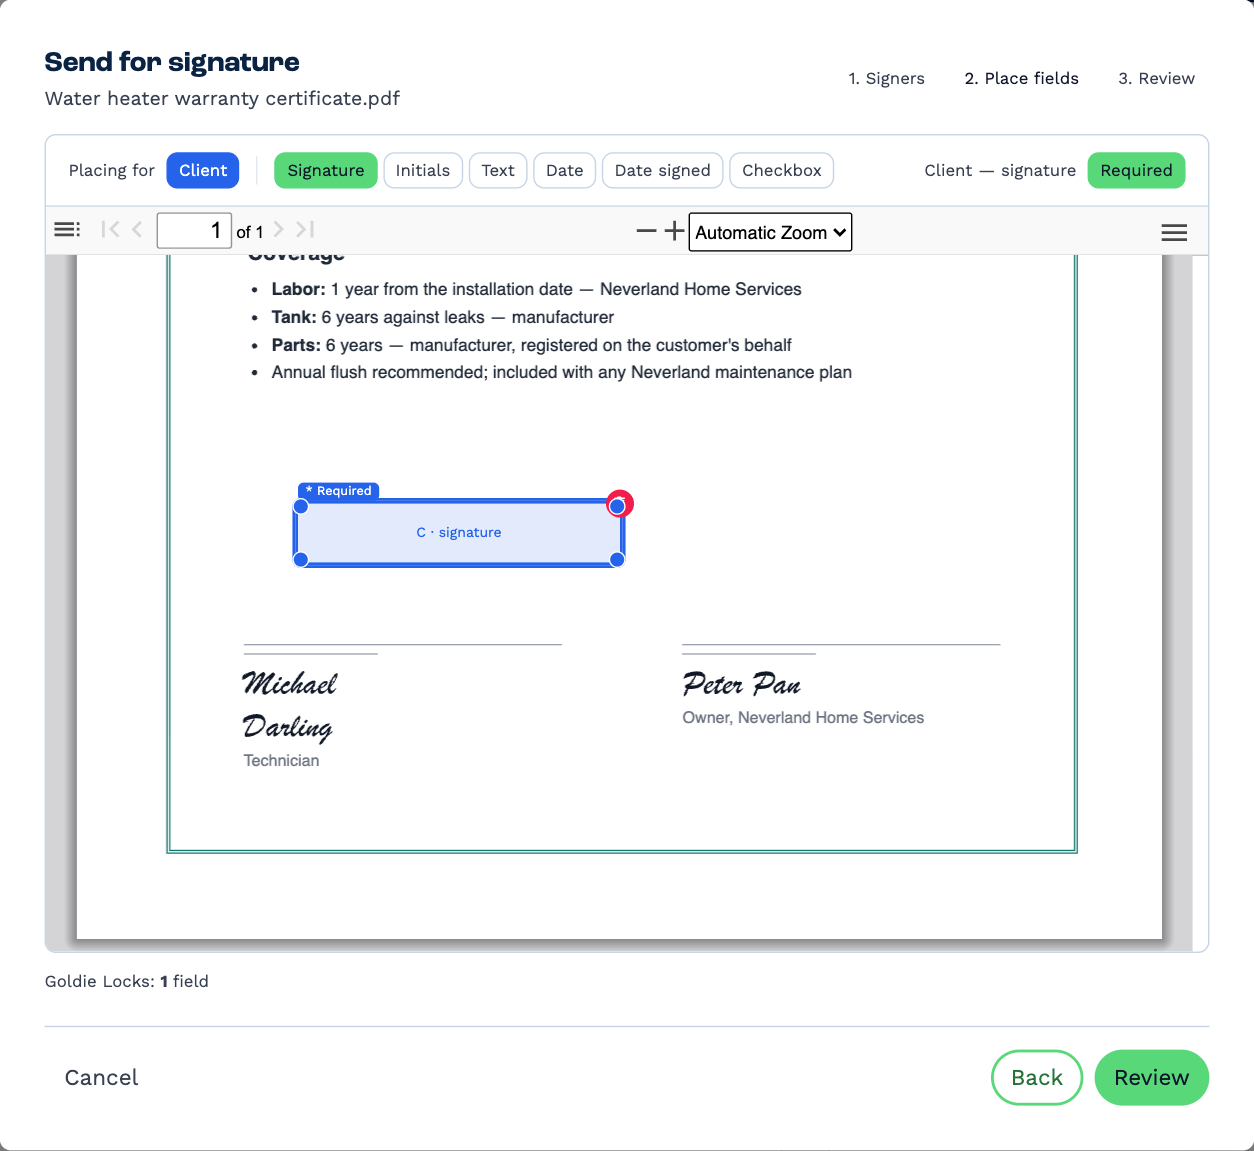Go to next page arrow
The height and width of the screenshot is (1151, 1254).
coord(279,230)
